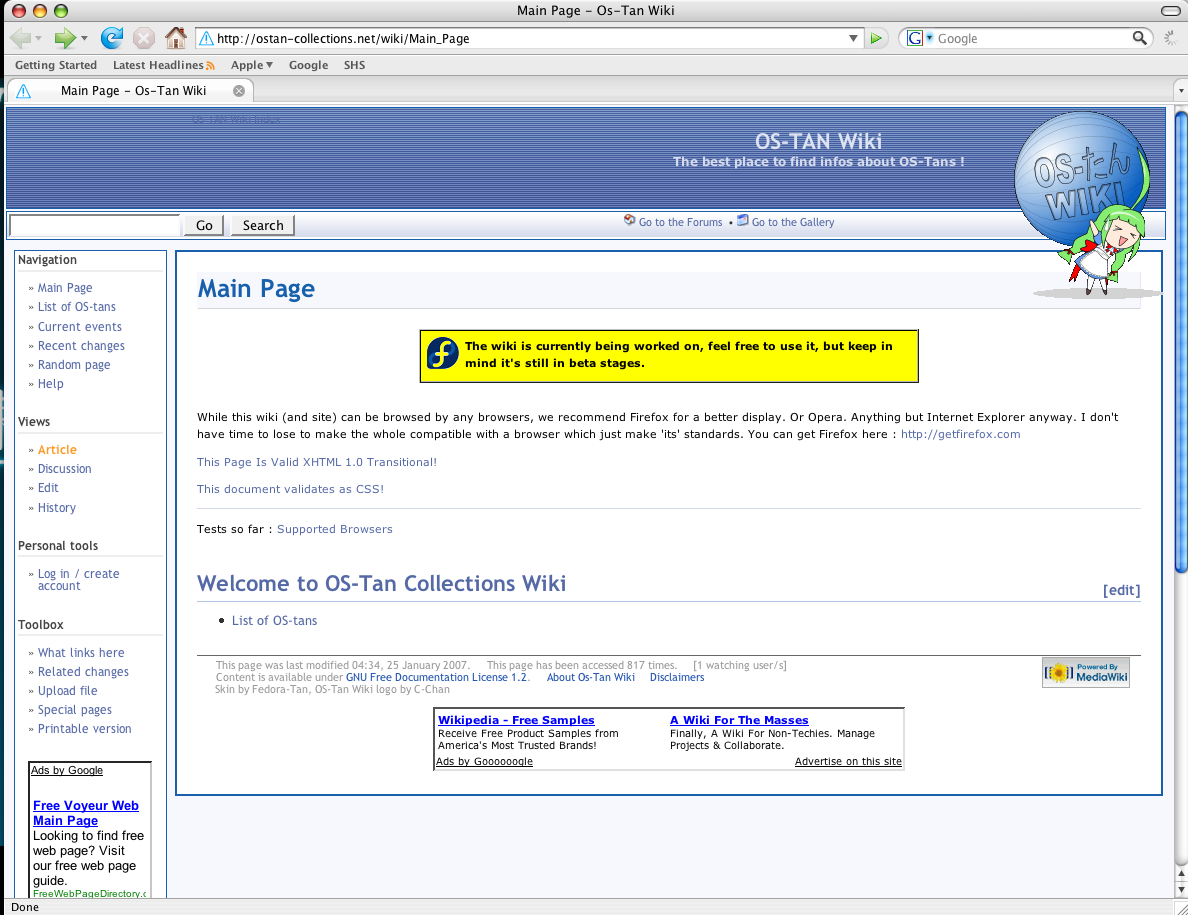This screenshot has width=1188, height=915.
Task: Click into the Google search field
Action: click(x=1033, y=38)
